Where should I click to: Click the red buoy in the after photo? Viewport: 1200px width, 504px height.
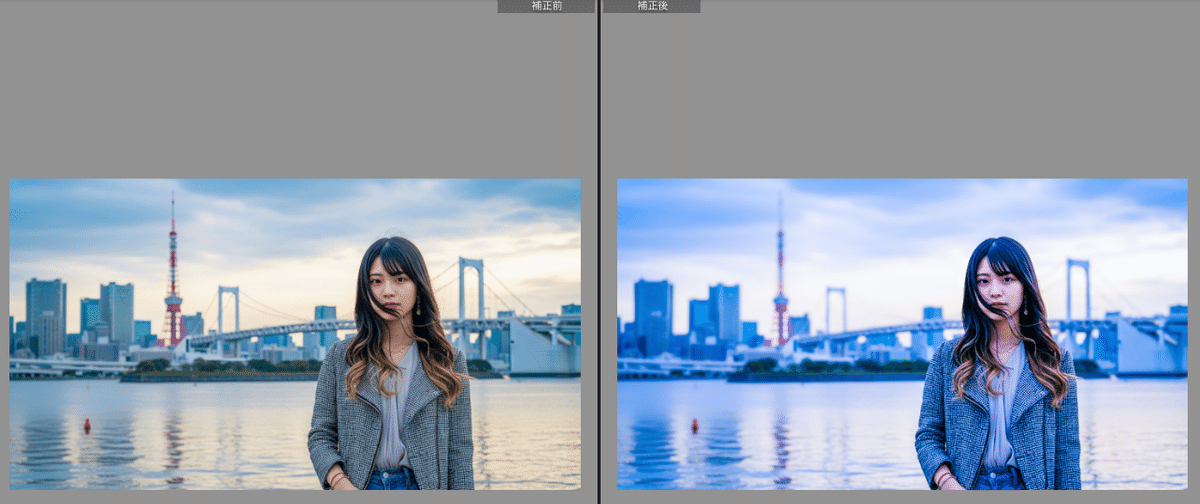(x=695, y=426)
